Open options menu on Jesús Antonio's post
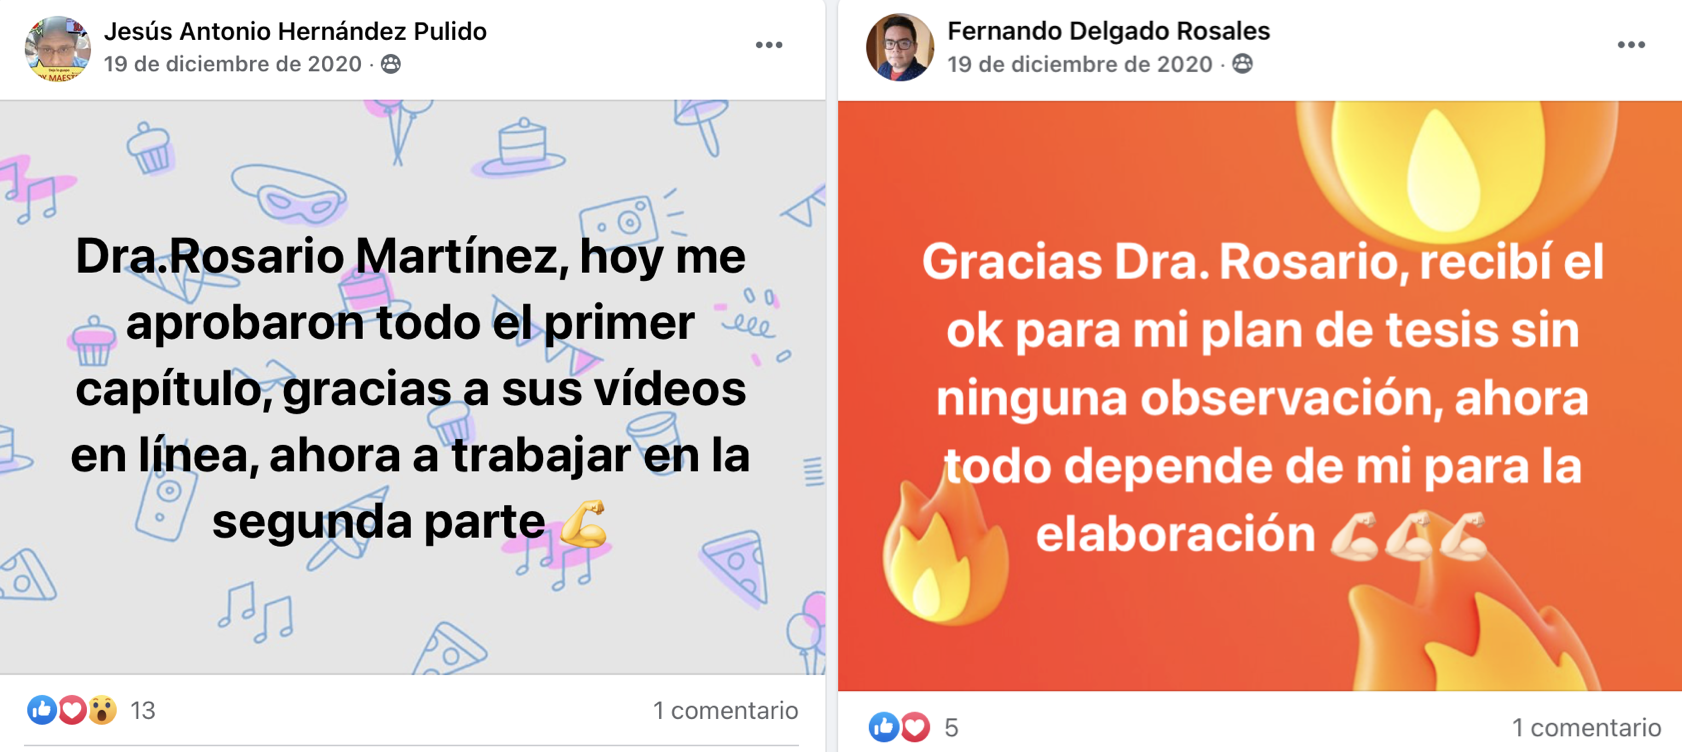 tap(768, 45)
